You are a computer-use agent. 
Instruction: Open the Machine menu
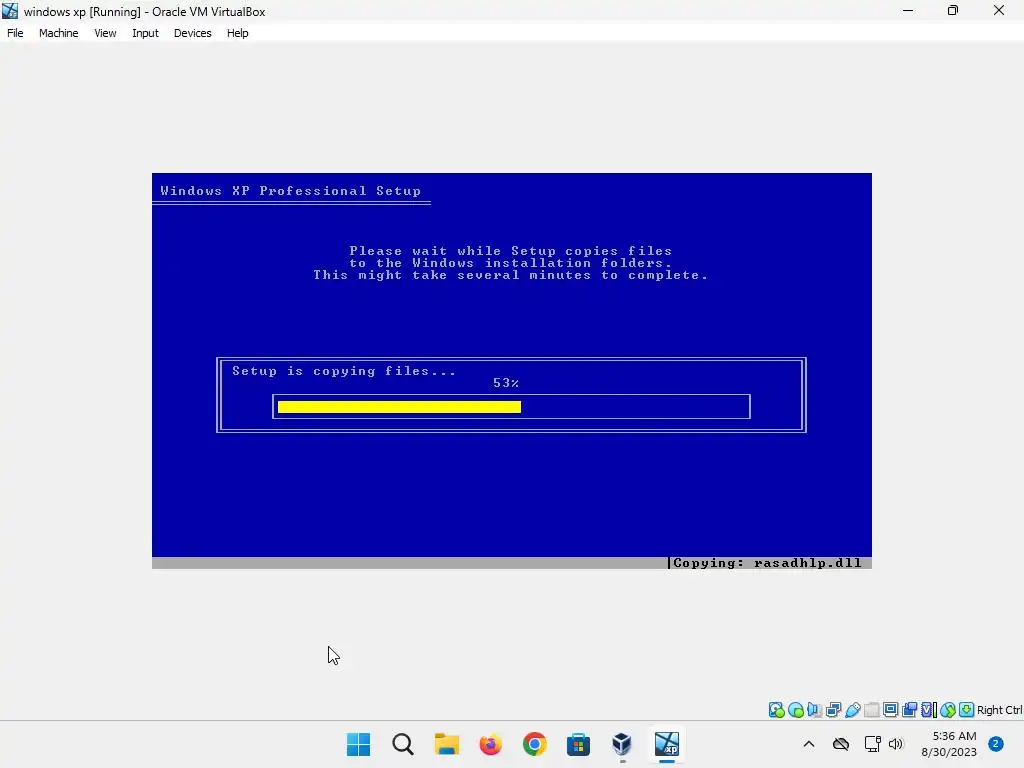pos(58,33)
